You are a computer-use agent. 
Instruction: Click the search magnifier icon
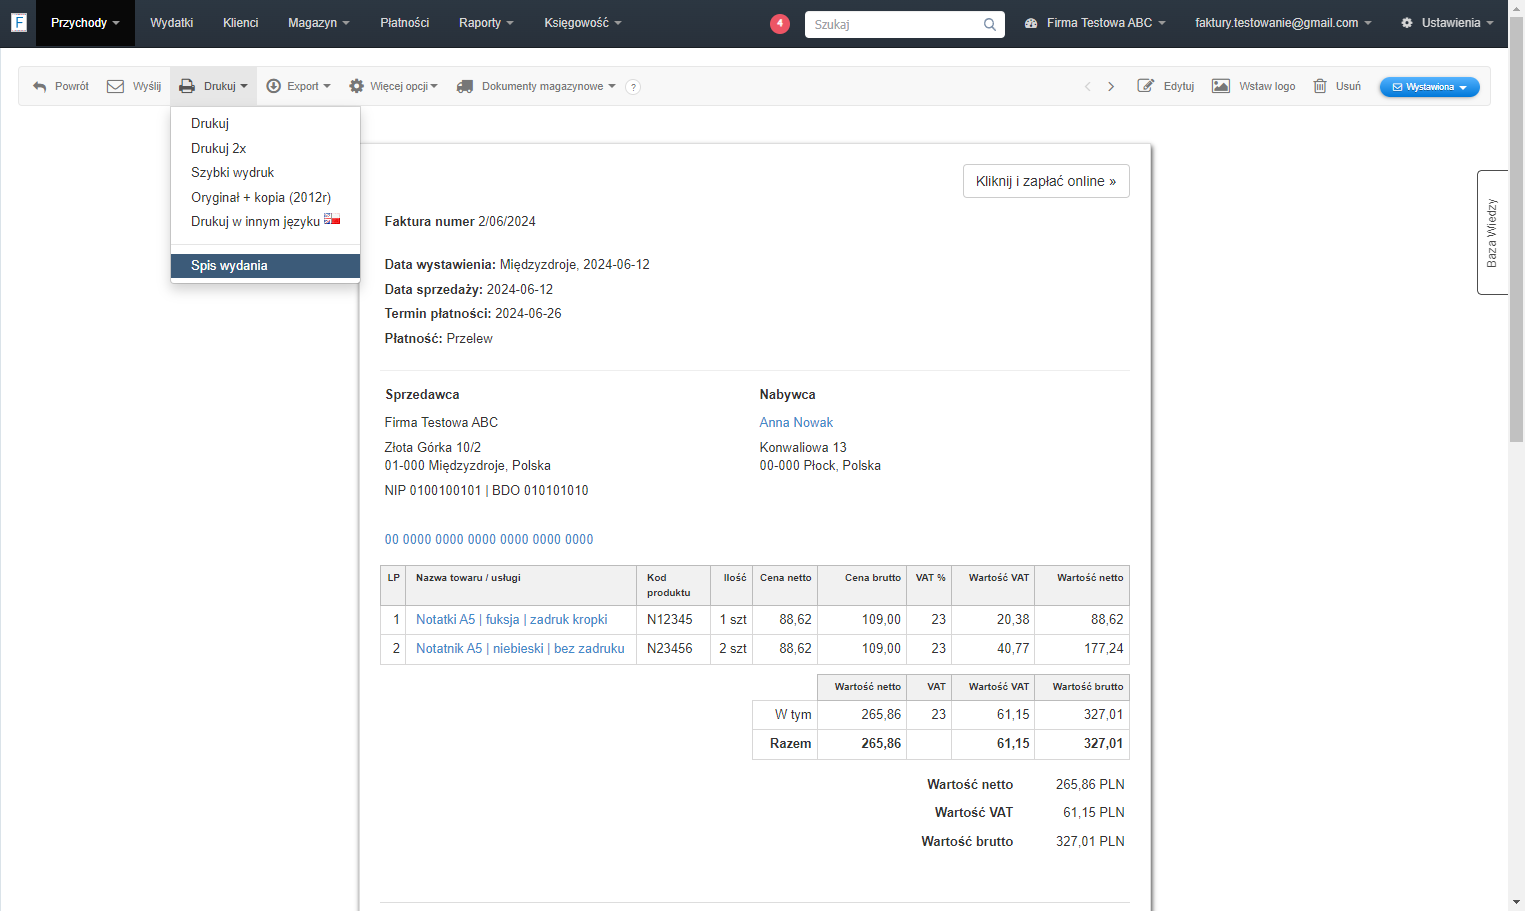click(989, 24)
